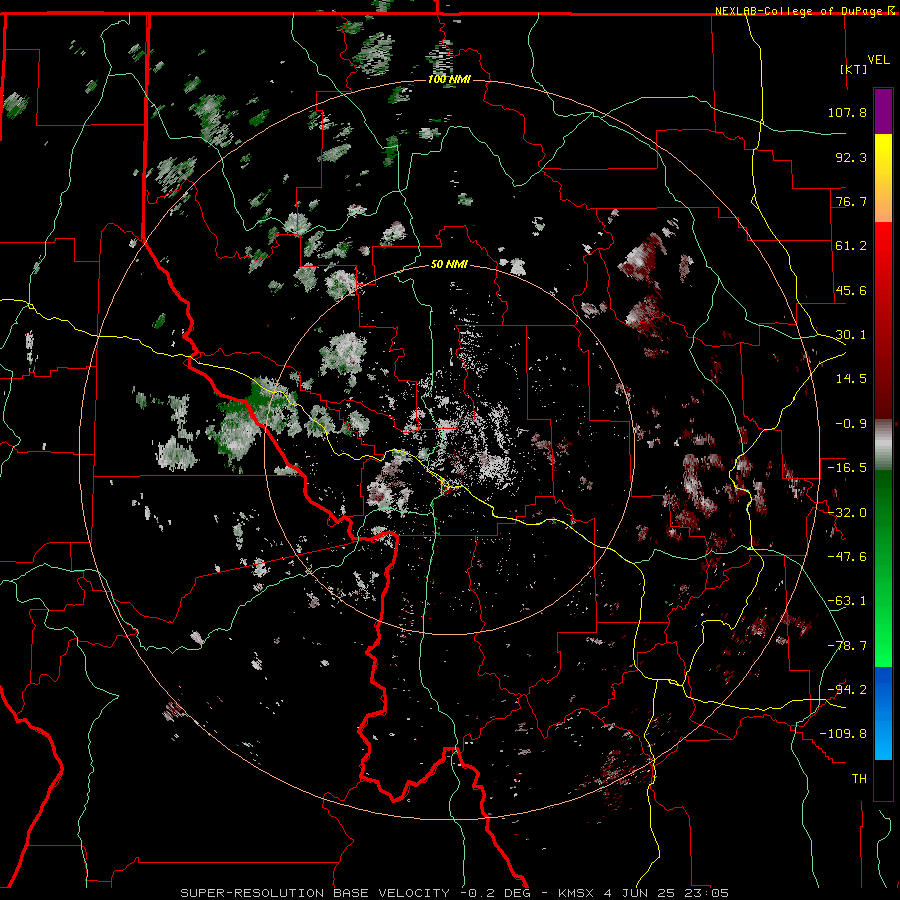Click the 100 NMI range ring label

click(x=449, y=79)
